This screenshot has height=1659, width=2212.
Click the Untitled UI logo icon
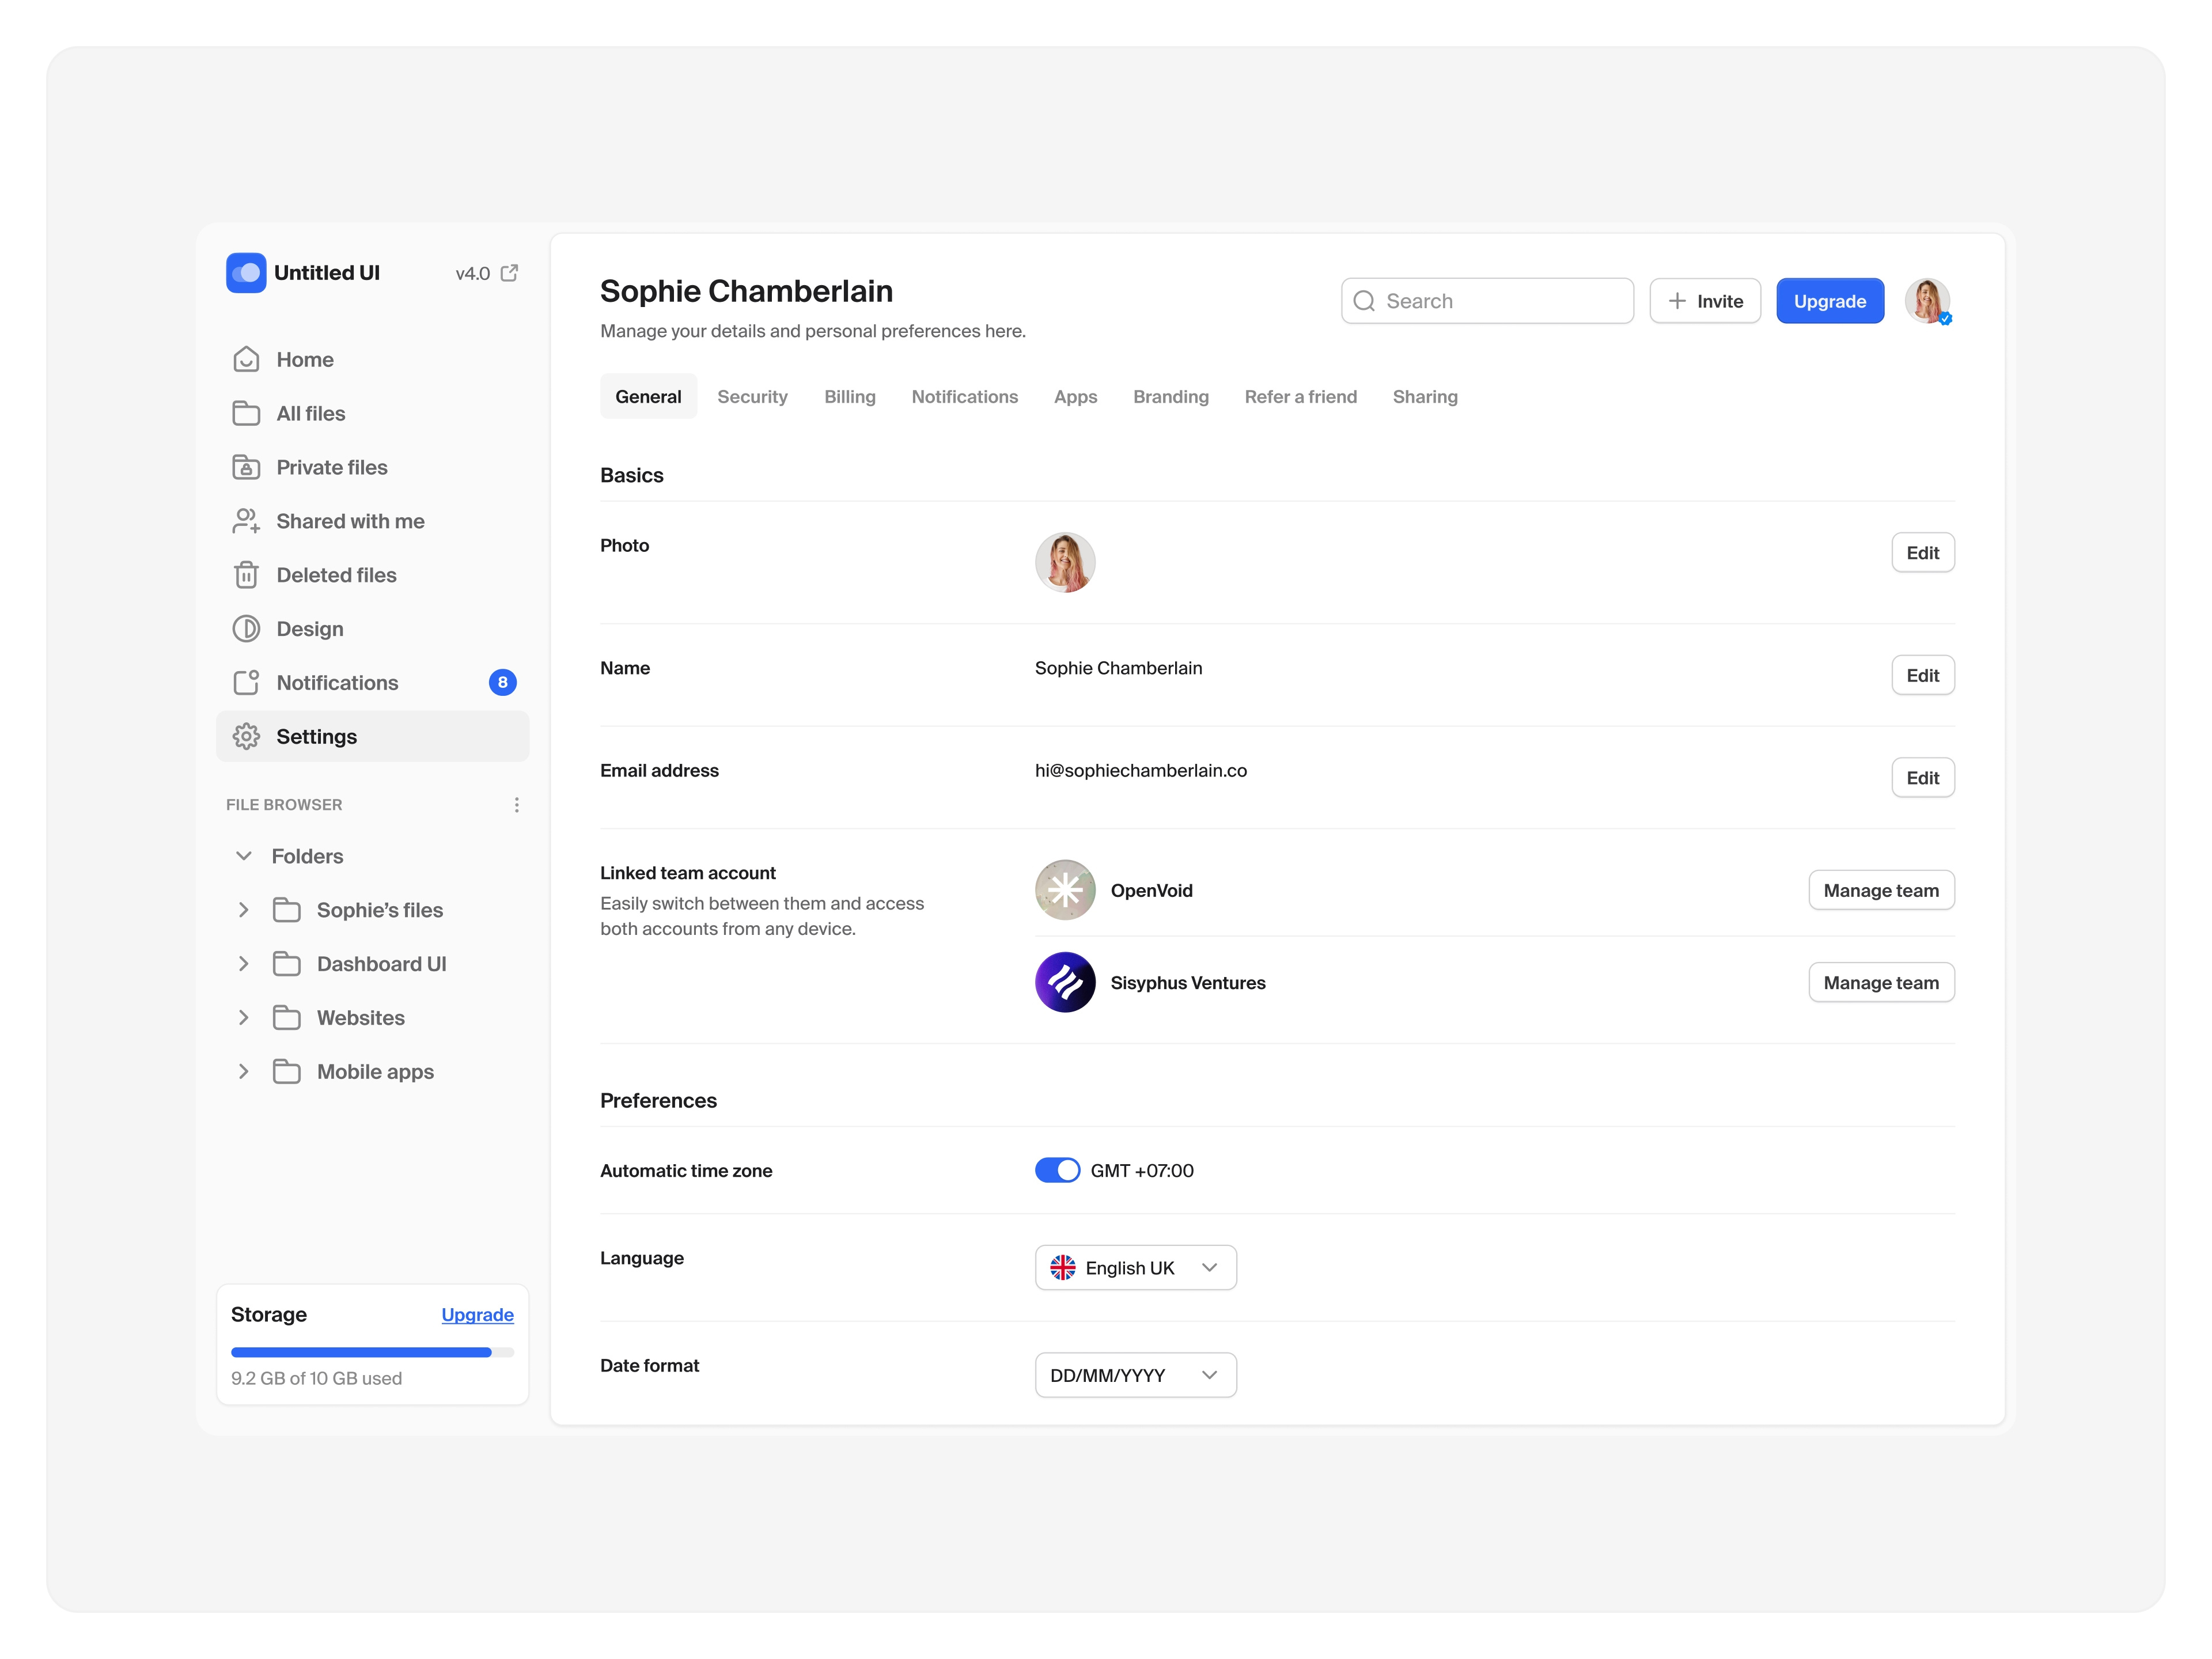click(x=246, y=272)
